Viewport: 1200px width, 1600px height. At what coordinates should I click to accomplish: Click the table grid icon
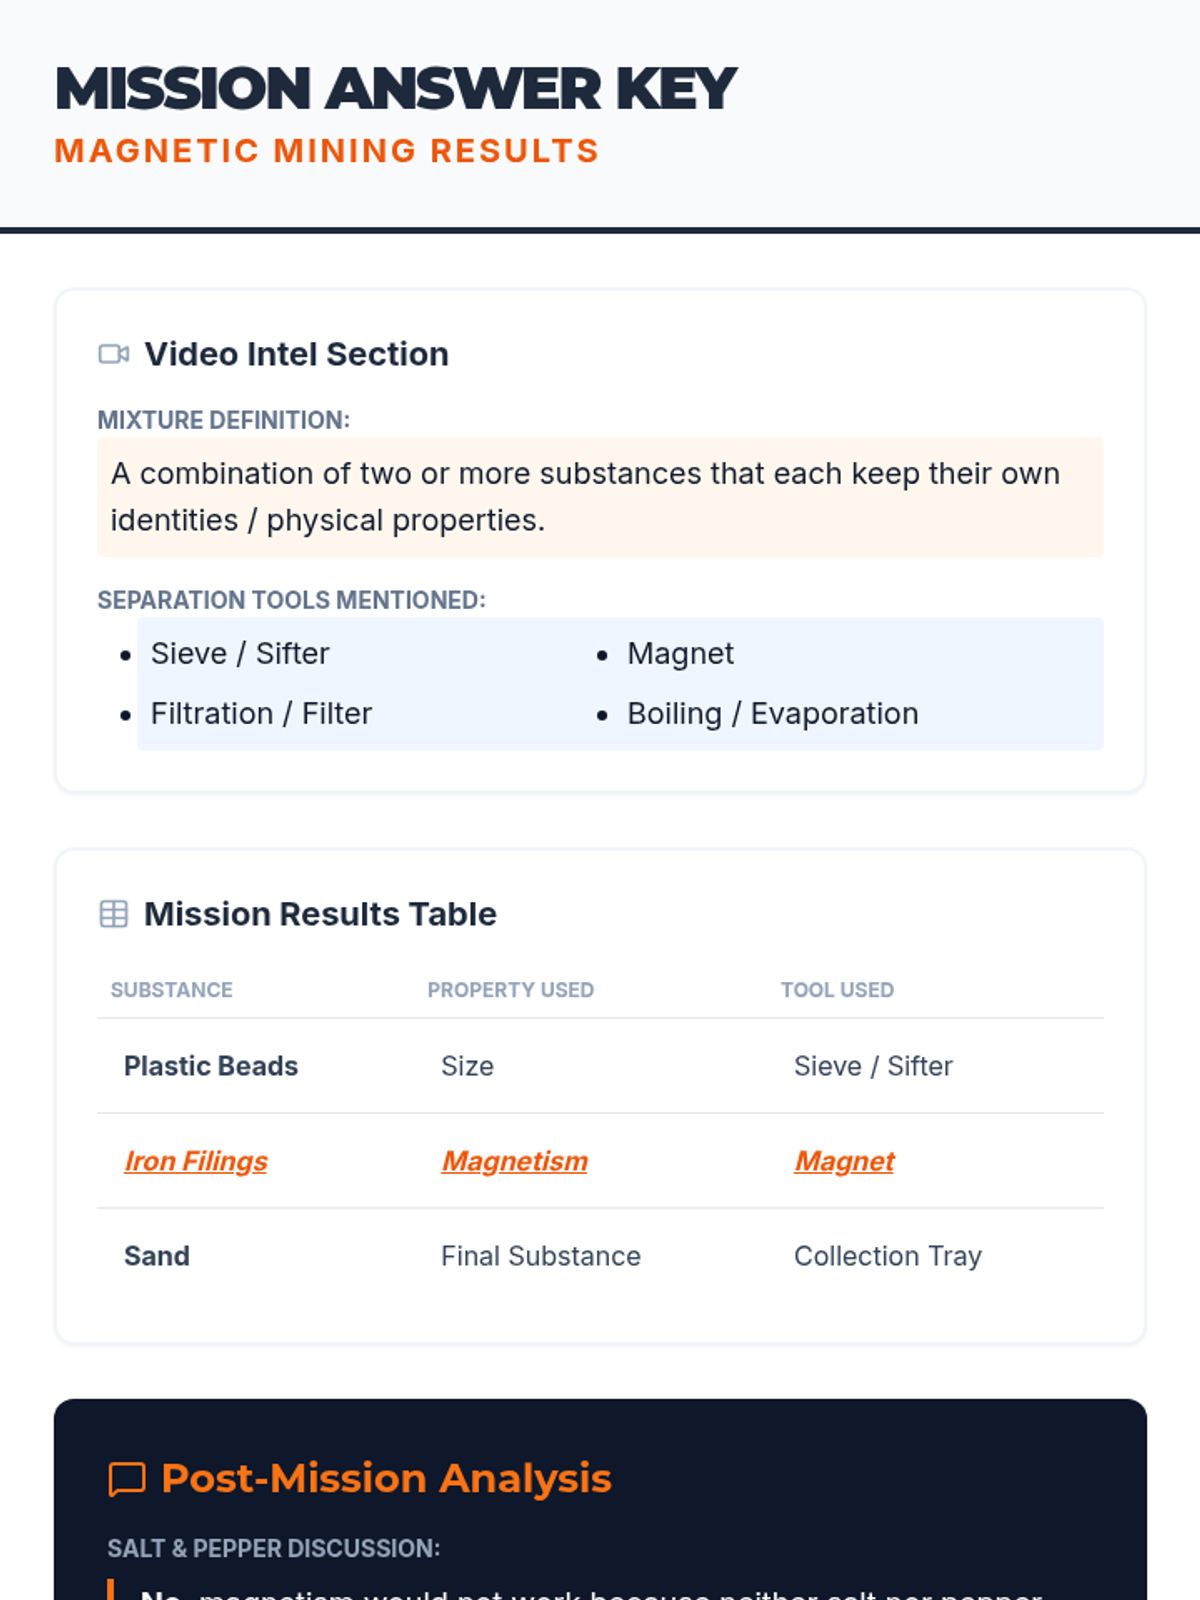tap(114, 914)
